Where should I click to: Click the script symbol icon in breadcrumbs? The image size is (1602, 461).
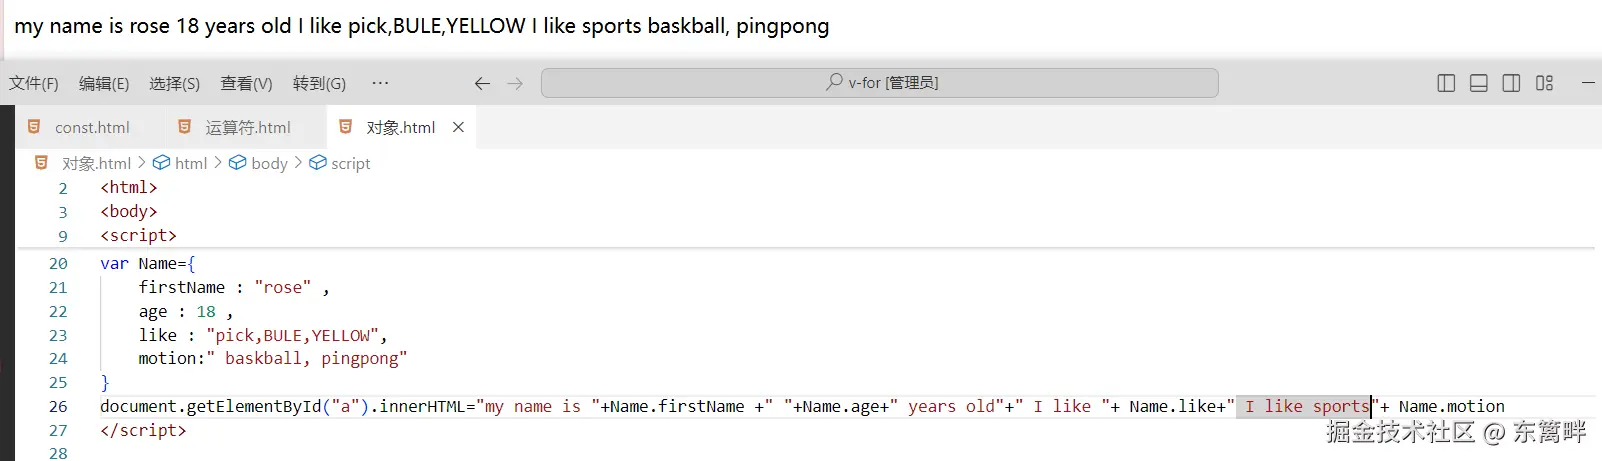coord(318,162)
